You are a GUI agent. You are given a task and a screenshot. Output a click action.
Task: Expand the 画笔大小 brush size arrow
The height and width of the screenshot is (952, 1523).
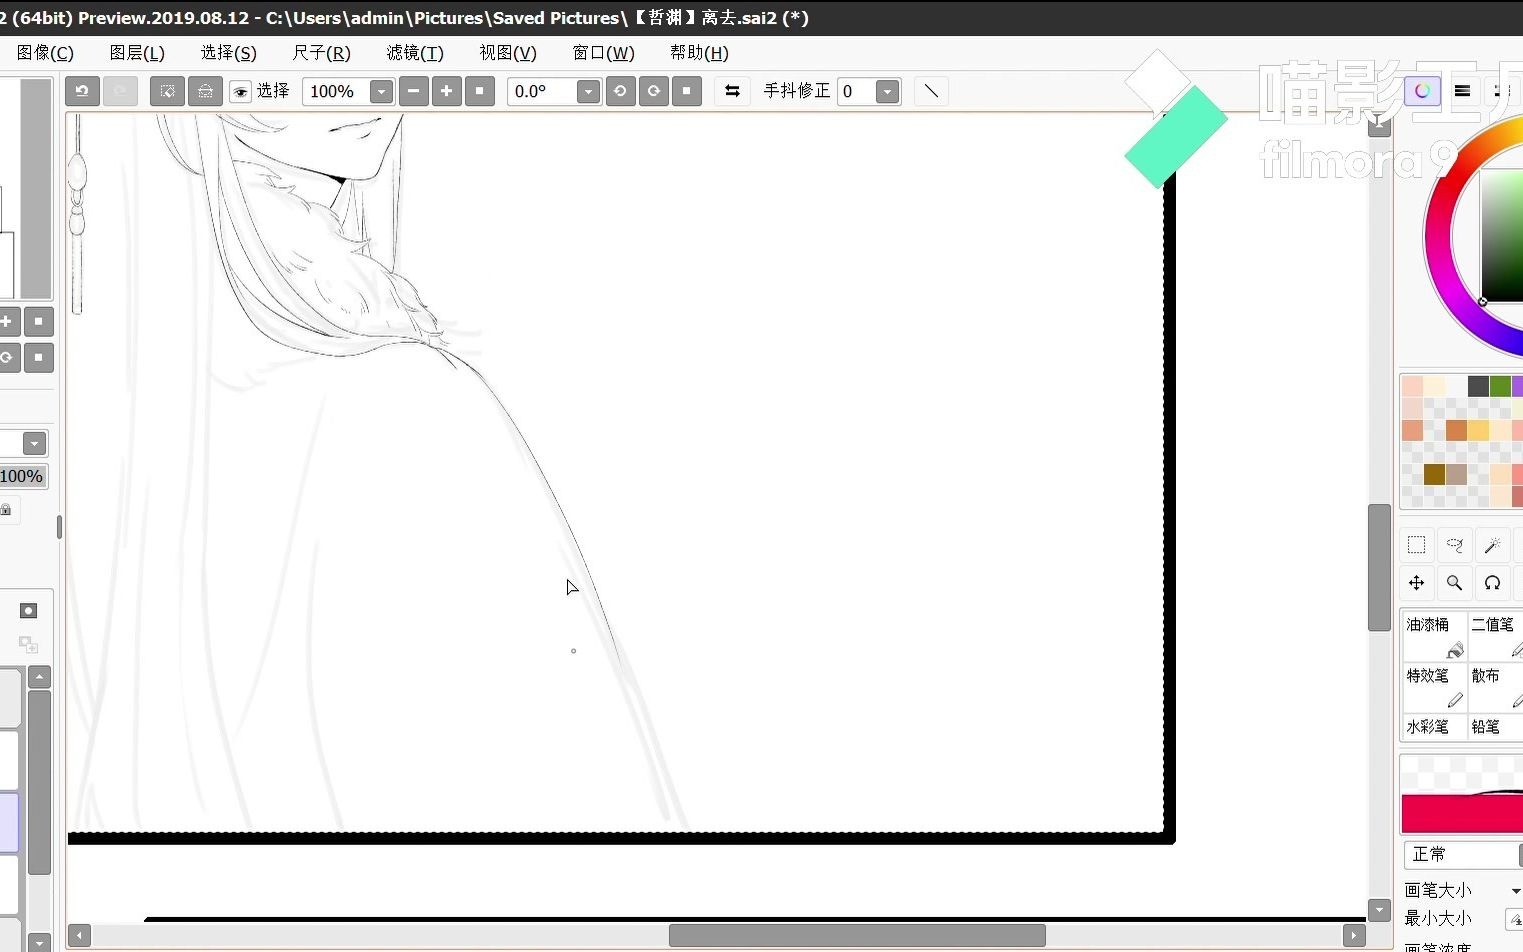coord(1515,891)
